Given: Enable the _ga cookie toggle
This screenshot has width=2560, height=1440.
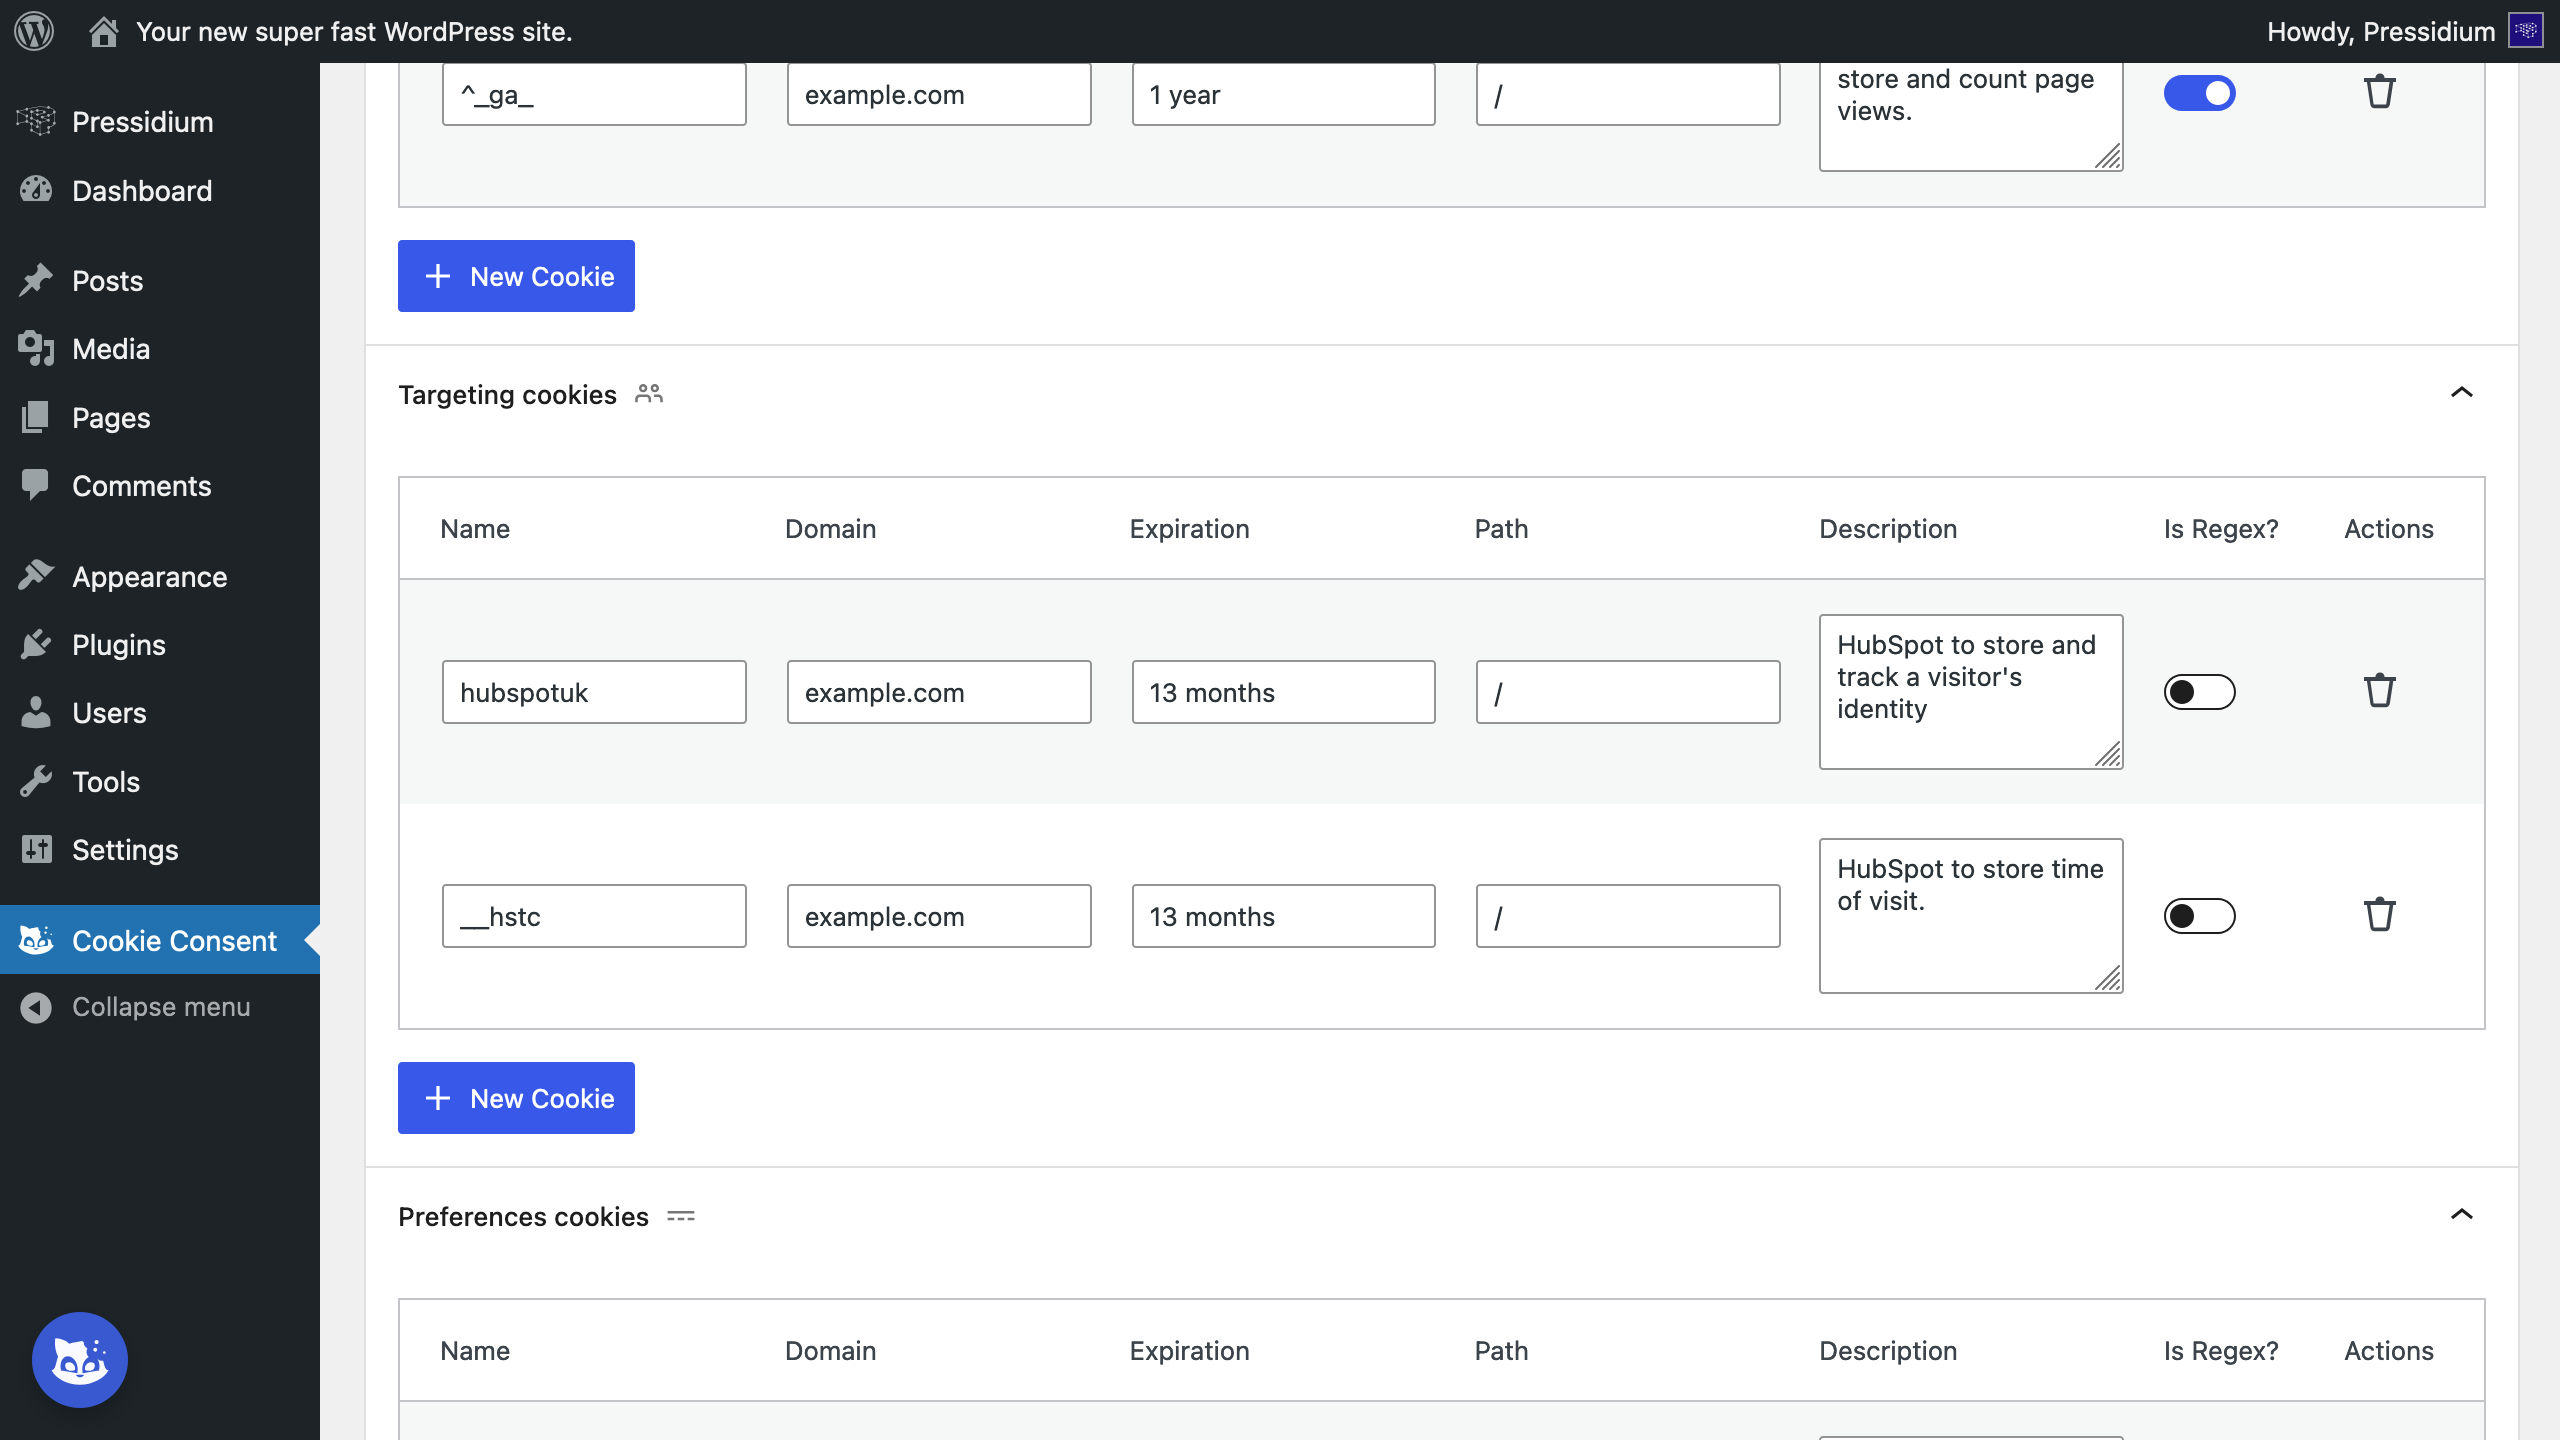Looking at the screenshot, I should (x=2200, y=93).
